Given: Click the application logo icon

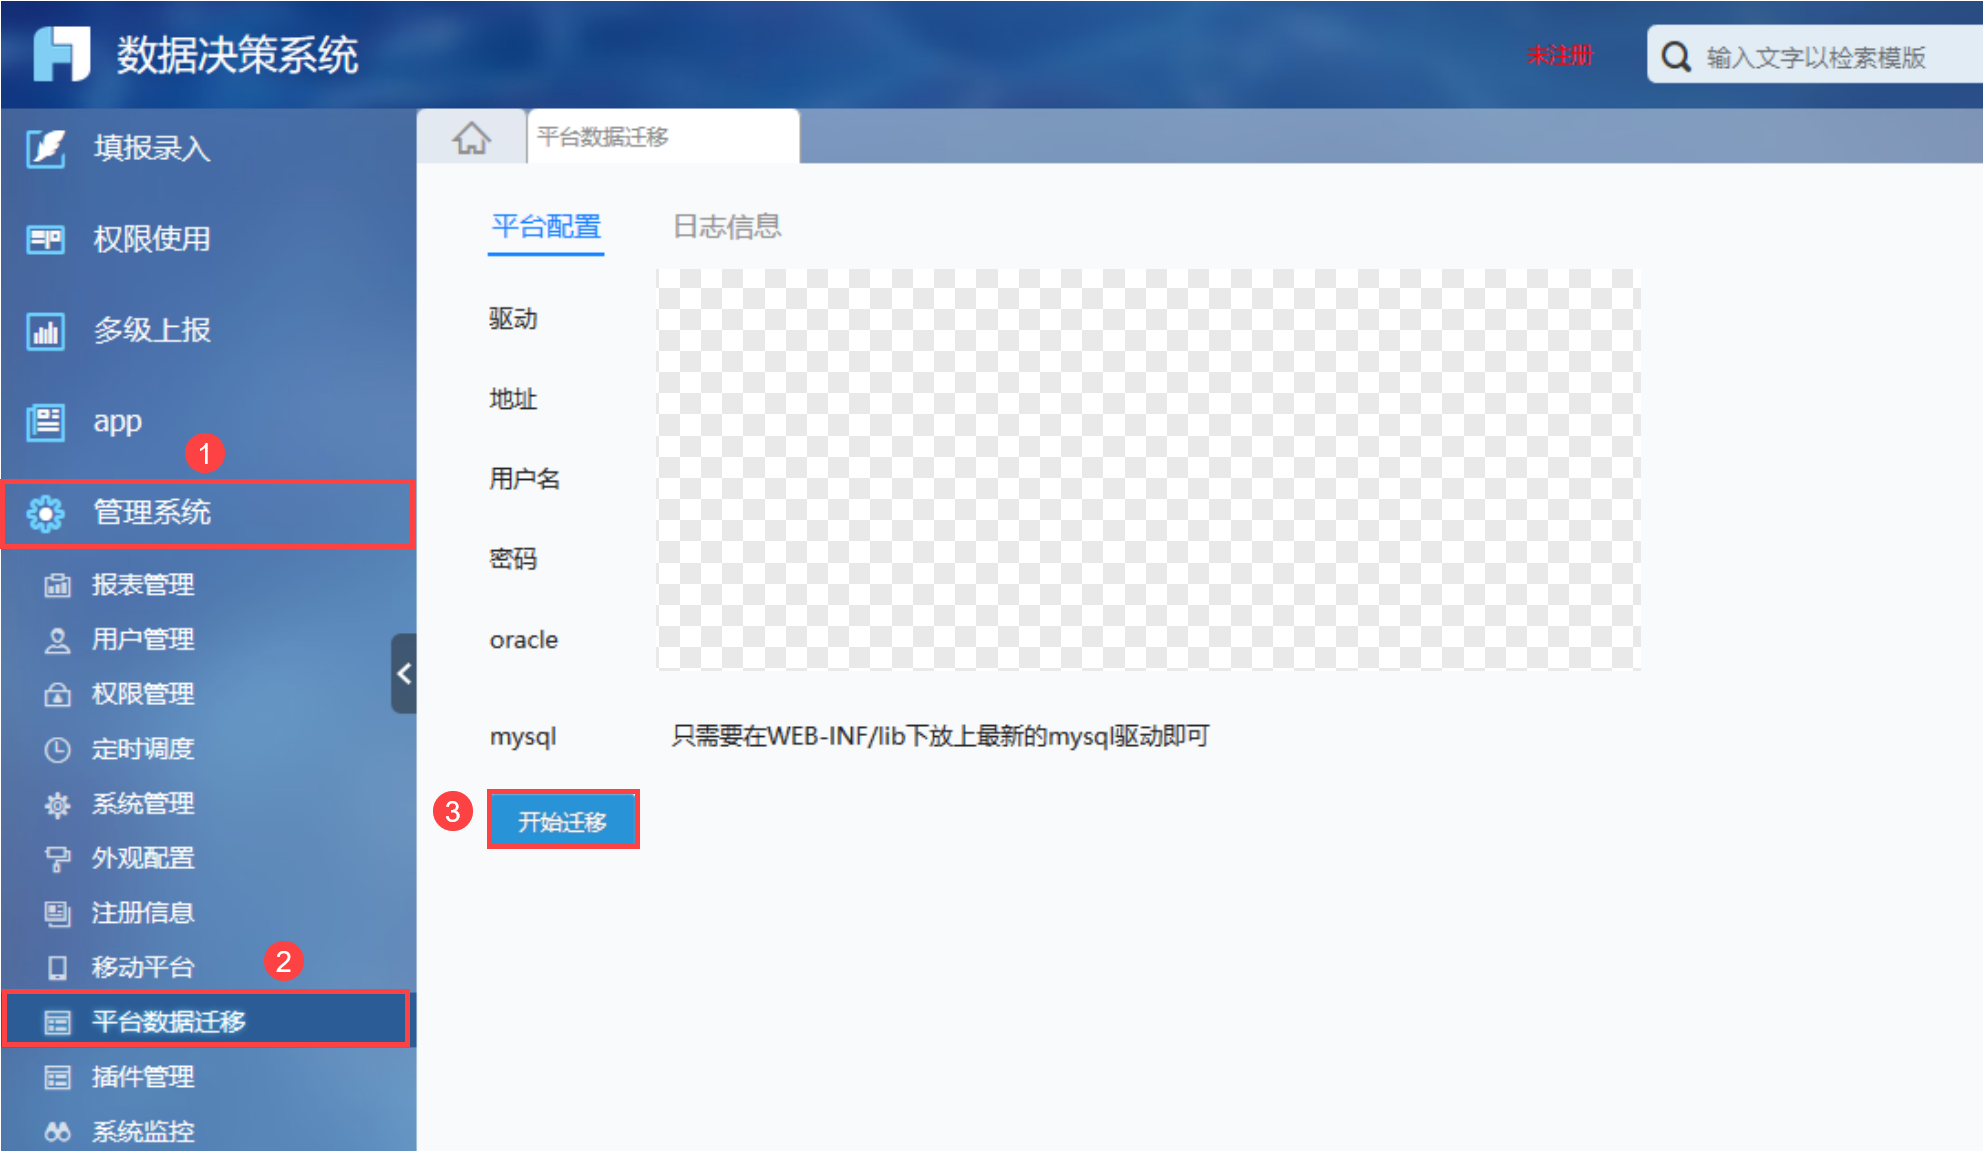Looking at the screenshot, I should (x=61, y=54).
